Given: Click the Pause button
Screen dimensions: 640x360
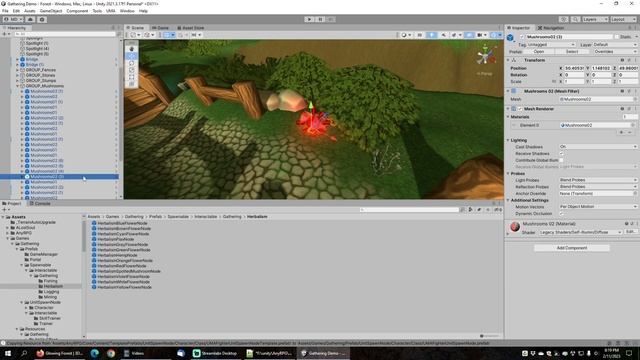Looking at the screenshot, I should (320, 19).
